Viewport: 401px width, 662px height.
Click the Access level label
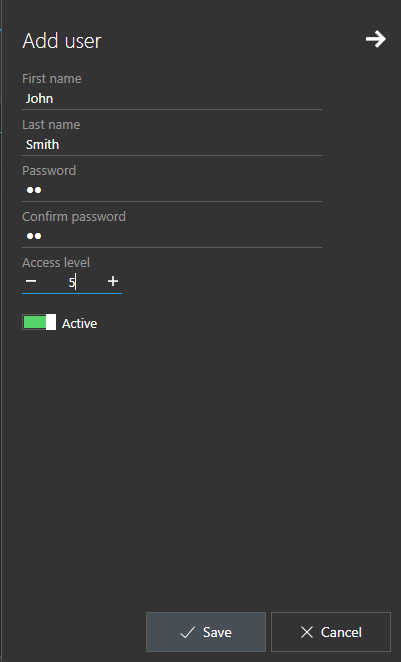(56, 263)
